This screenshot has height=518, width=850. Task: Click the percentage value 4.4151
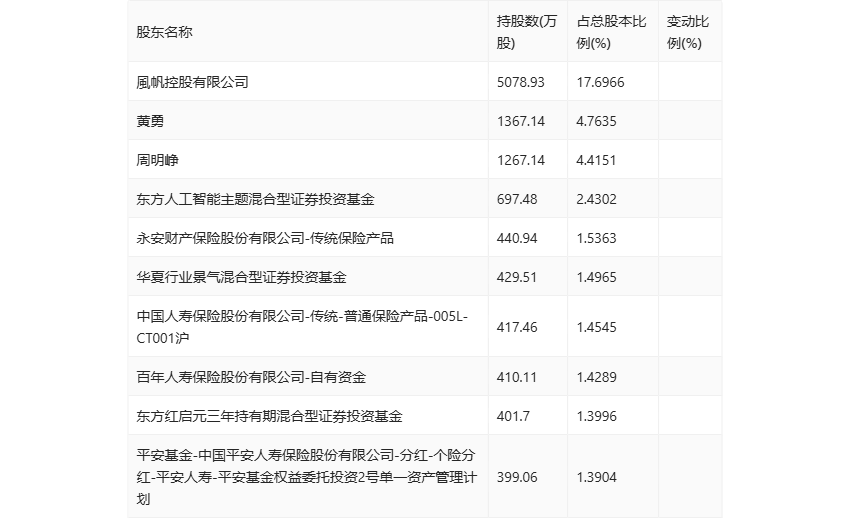point(596,160)
